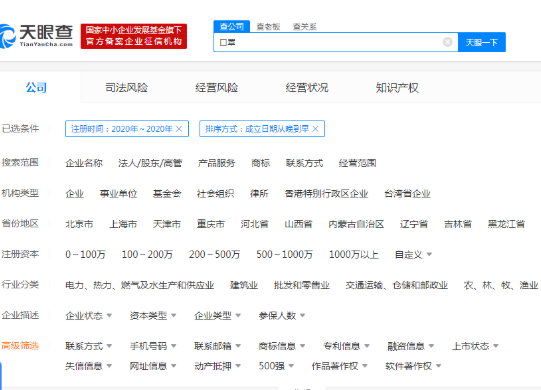Click the 天眼一下 search button

click(x=482, y=42)
